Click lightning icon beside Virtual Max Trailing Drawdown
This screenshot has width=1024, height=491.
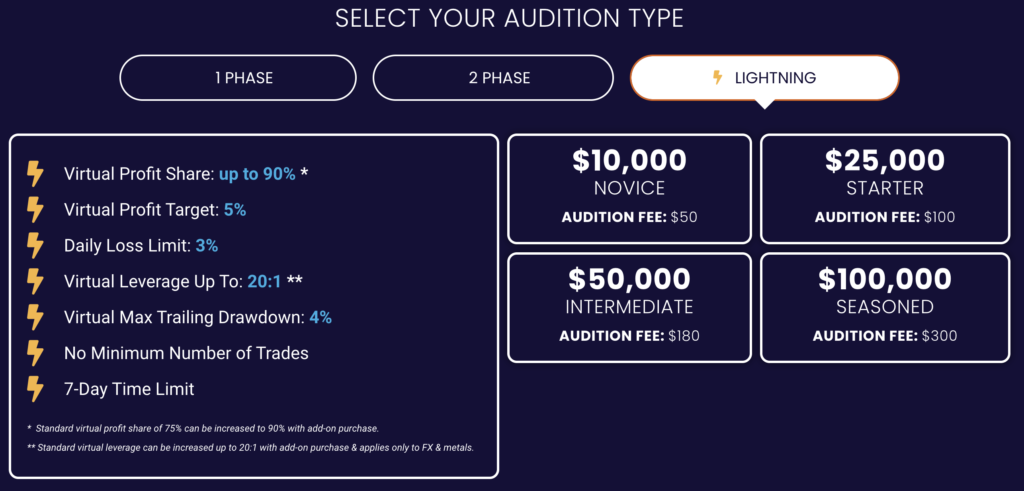[35, 318]
